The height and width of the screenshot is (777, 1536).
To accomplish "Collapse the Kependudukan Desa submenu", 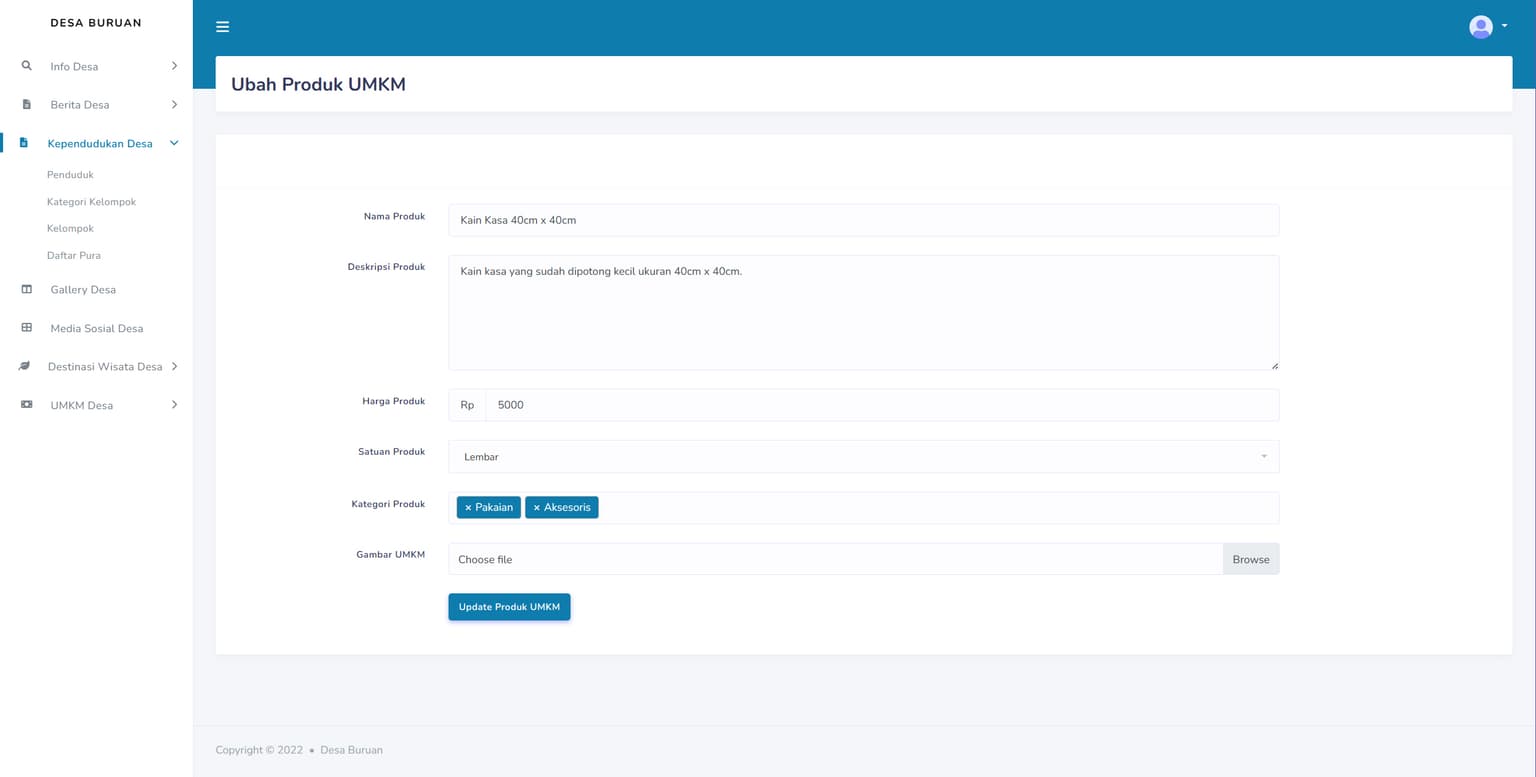I will [174, 143].
